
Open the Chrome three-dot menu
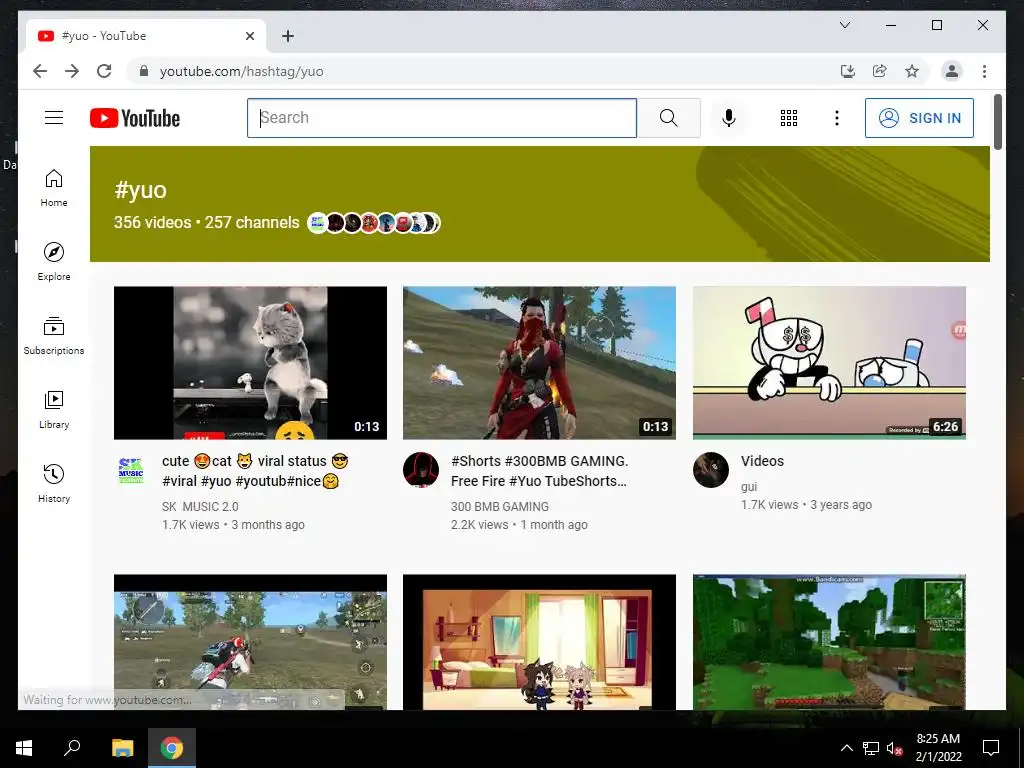tap(984, 71)
